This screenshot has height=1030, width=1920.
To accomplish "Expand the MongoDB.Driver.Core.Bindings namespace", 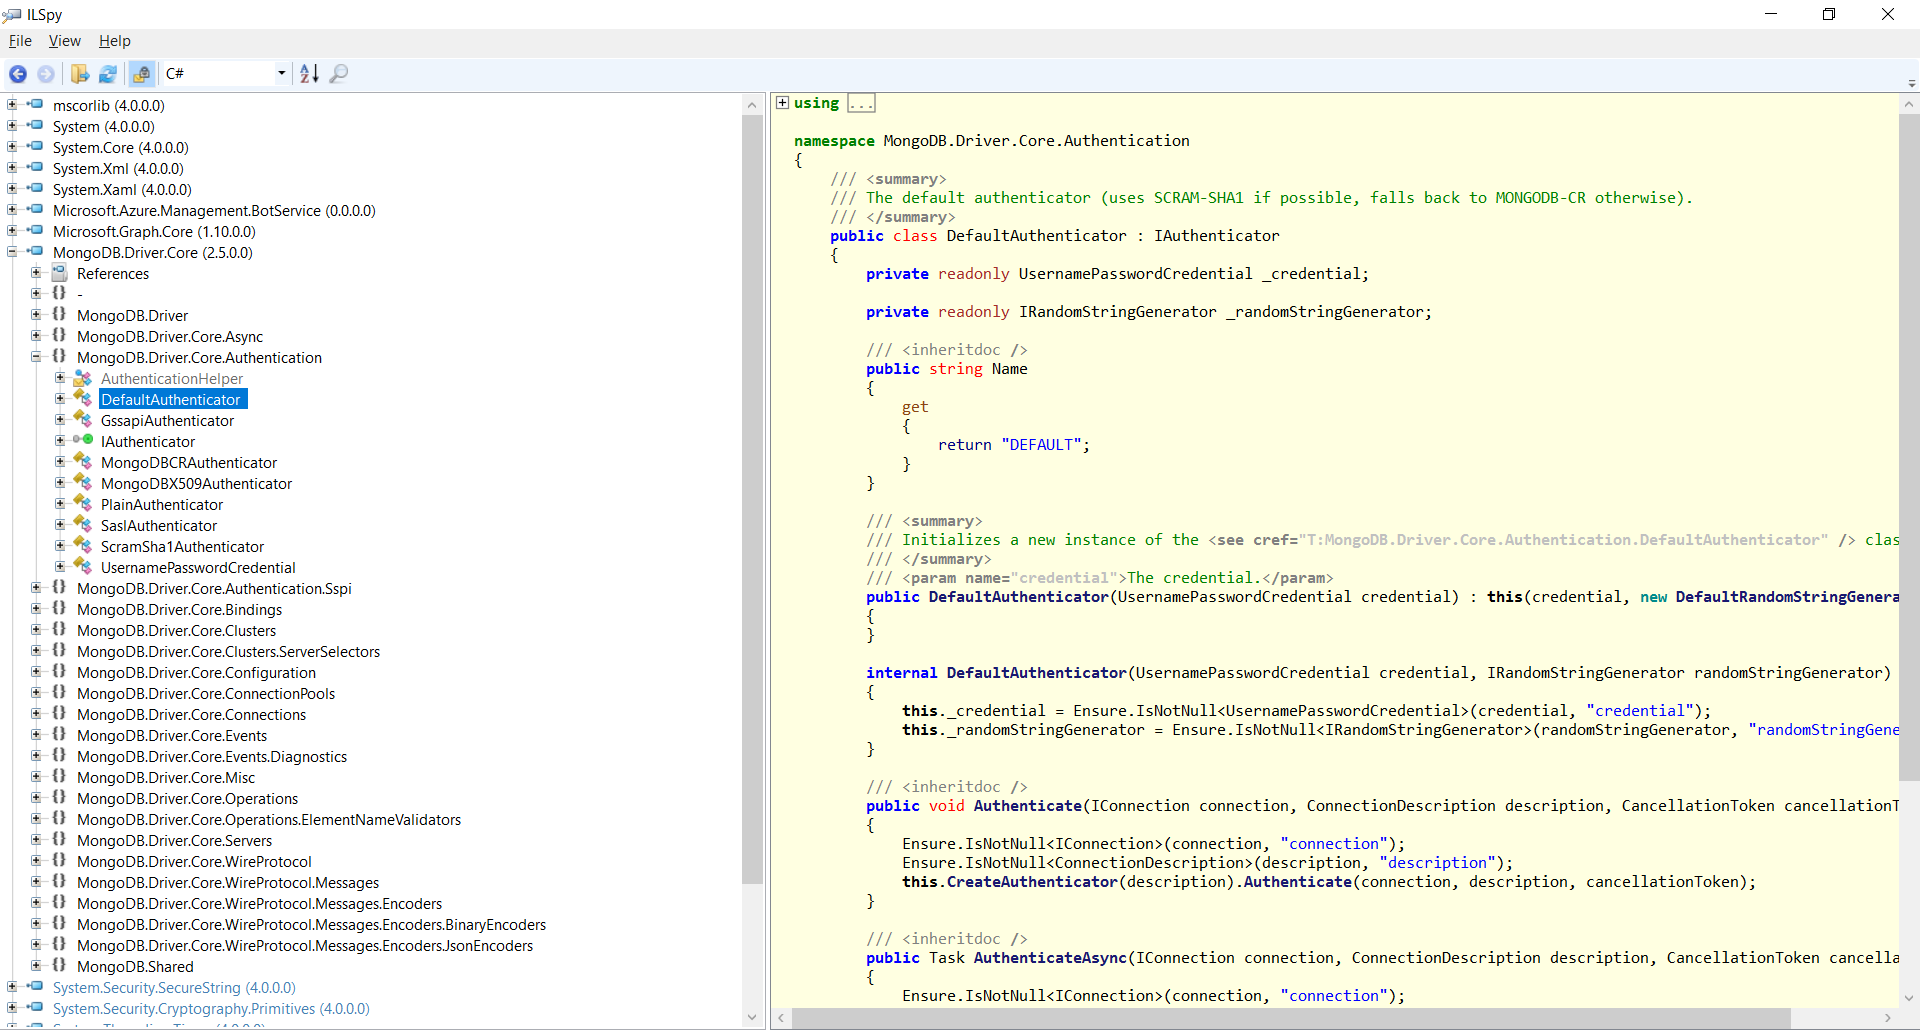I will click(36, 609).
